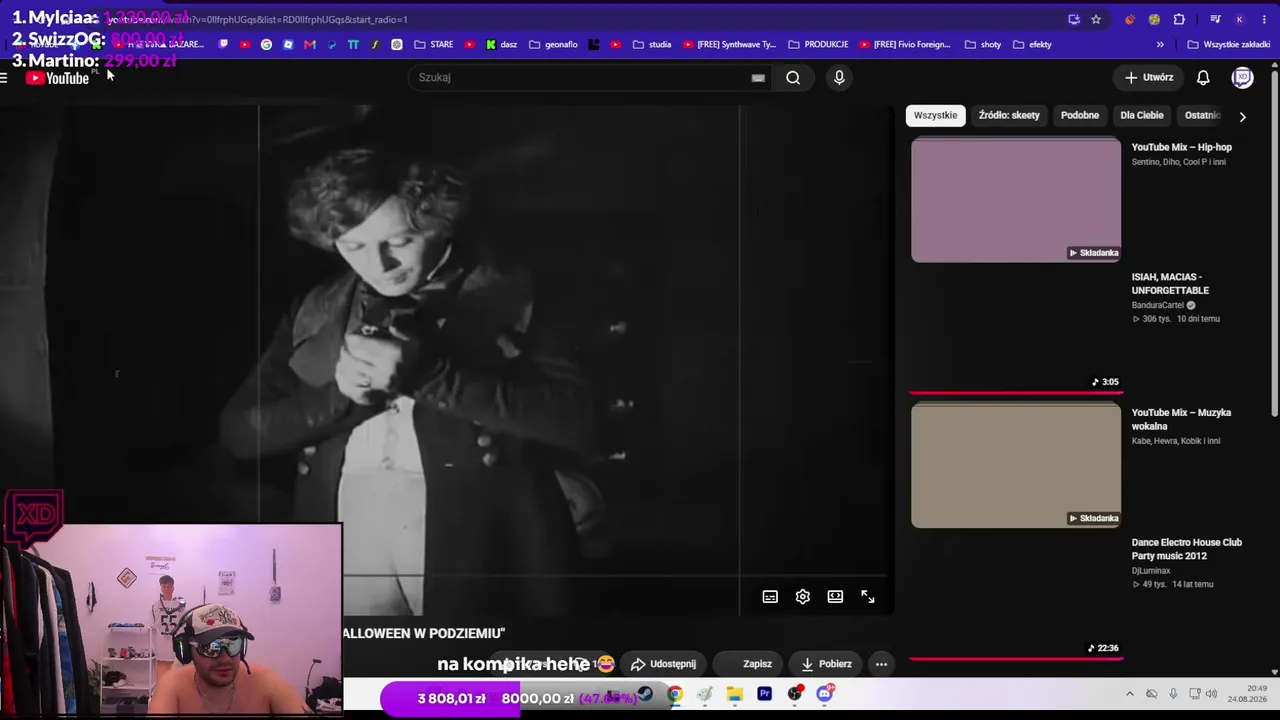Switch the player to theater mode
The width and height of the screenshot is (1280, 720).
(x=835, y=597)
